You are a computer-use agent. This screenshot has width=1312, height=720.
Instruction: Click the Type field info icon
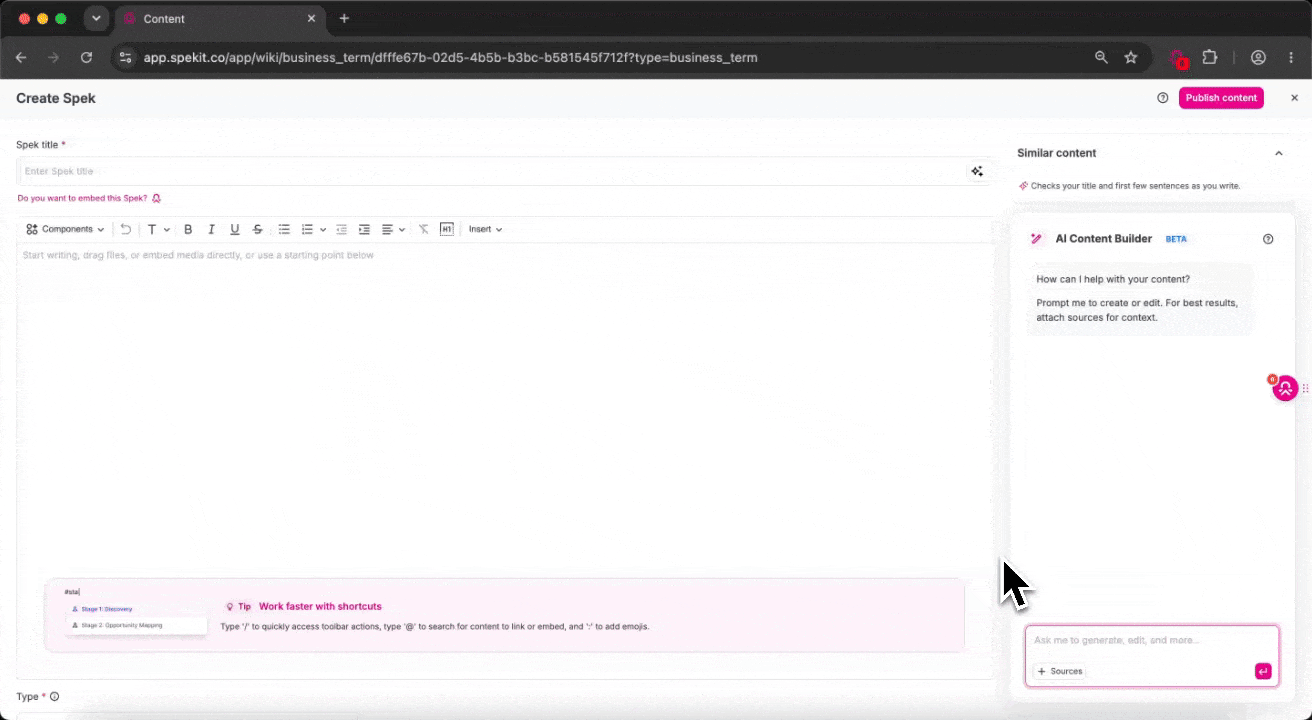coord(54,697)
